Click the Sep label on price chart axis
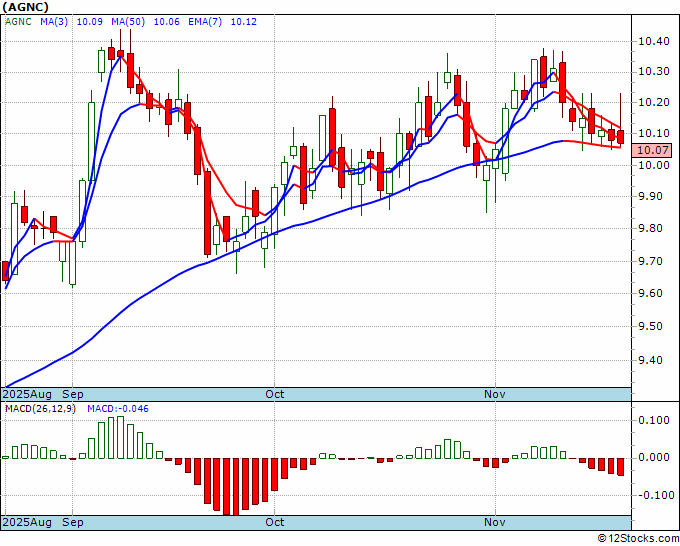 point(73,394)
